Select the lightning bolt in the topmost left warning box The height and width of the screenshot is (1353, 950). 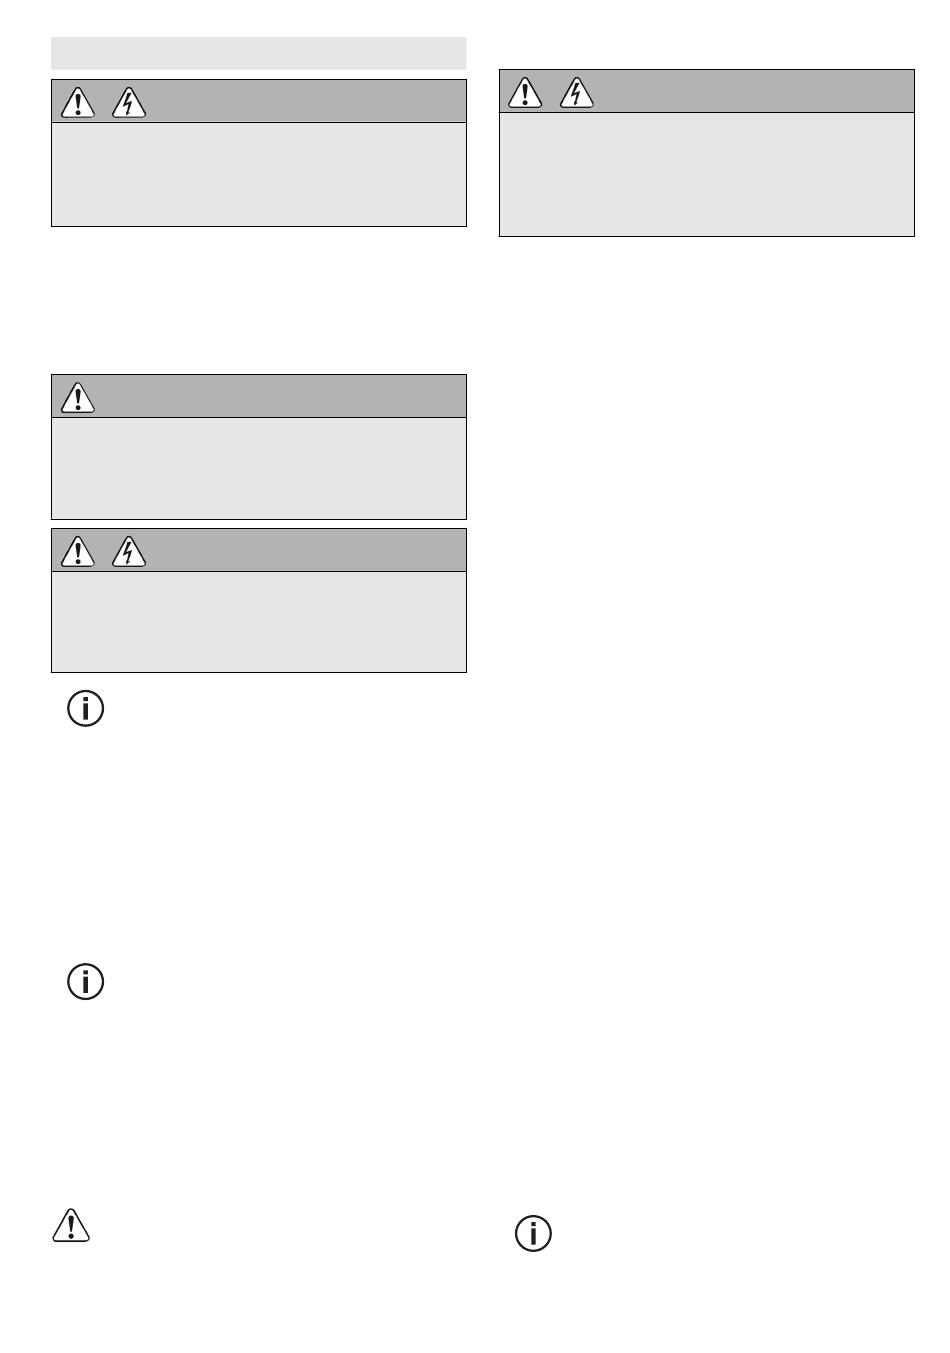pos(129,102)
